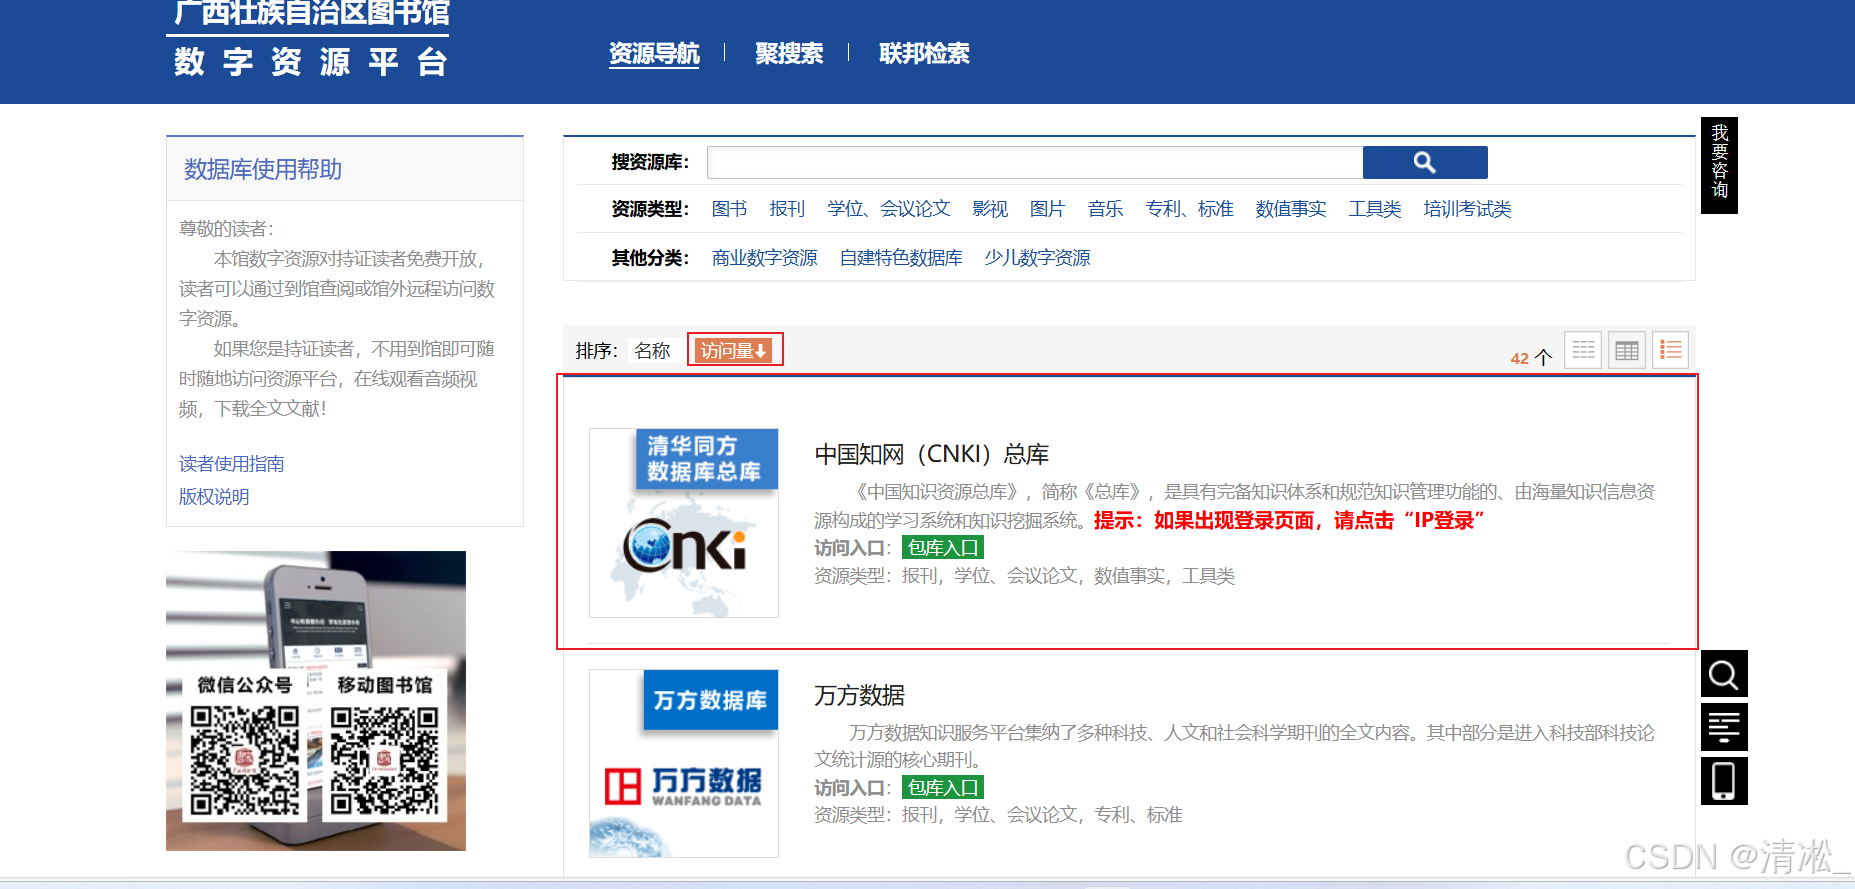Switch to table grid view icon

(1627, 350)
